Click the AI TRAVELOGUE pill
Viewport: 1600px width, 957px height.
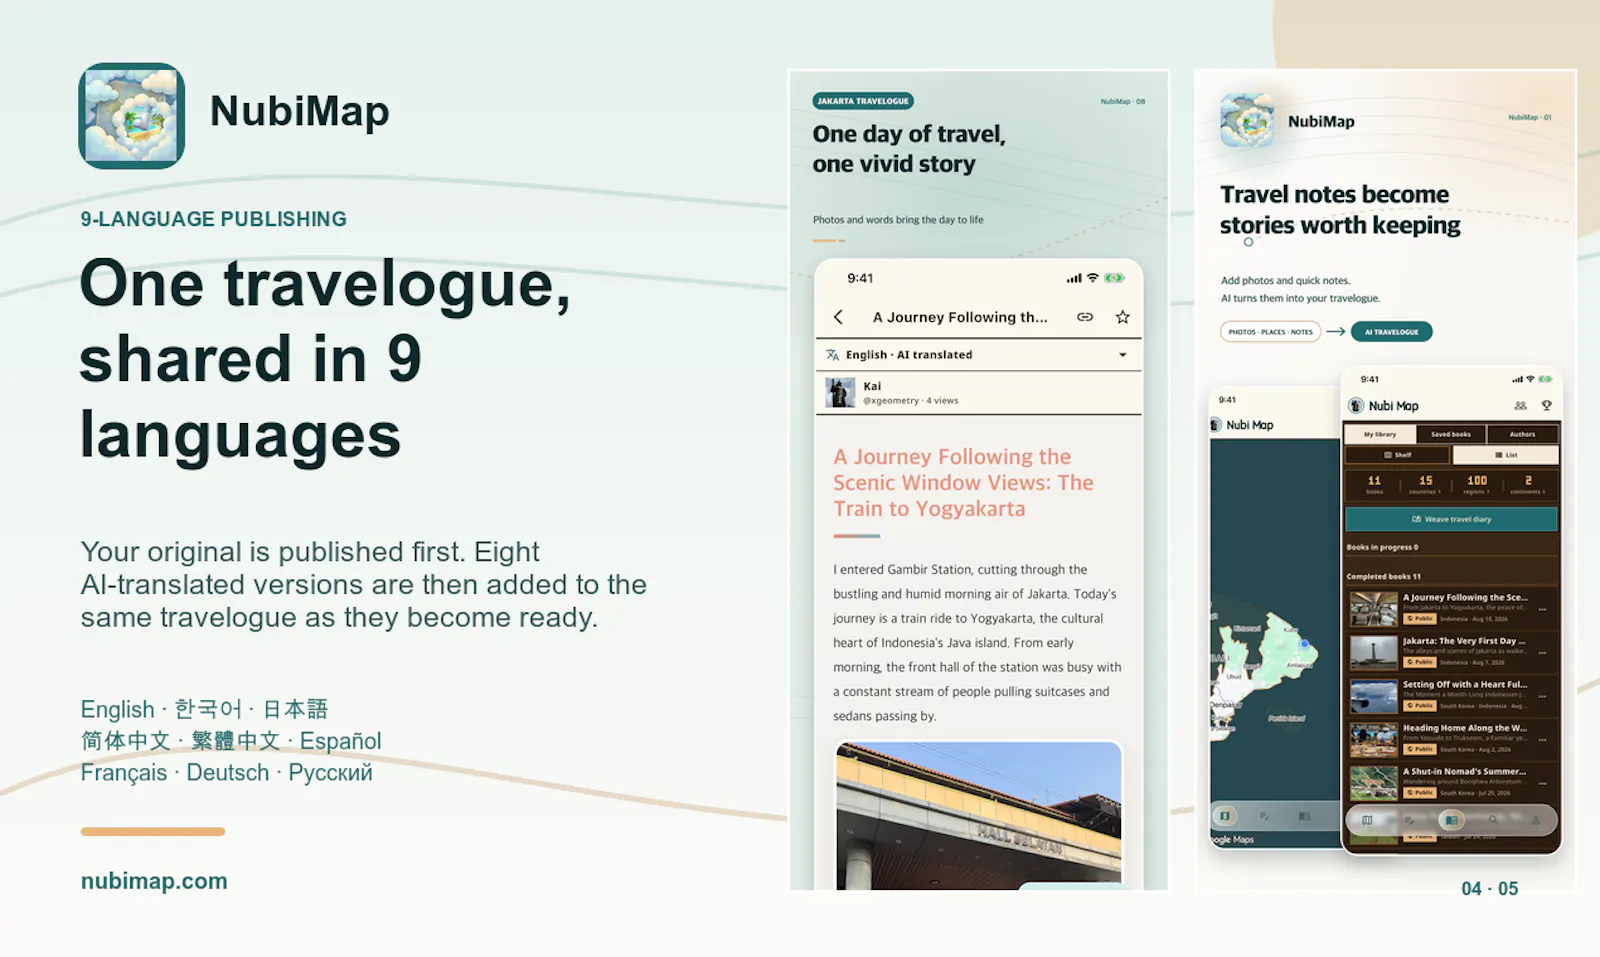(x=1391, y=332)
